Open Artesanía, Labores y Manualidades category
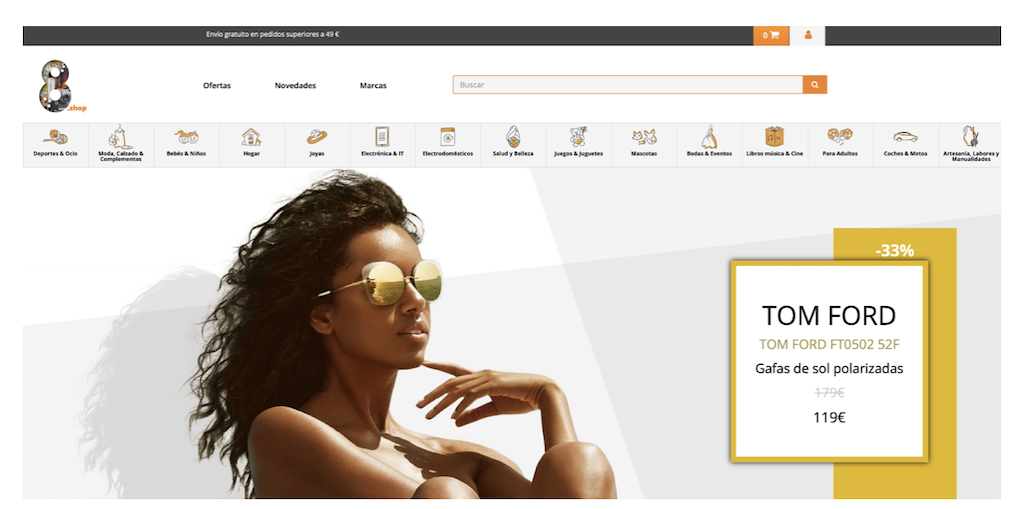The image size is (1024, 509). point(970,144)
